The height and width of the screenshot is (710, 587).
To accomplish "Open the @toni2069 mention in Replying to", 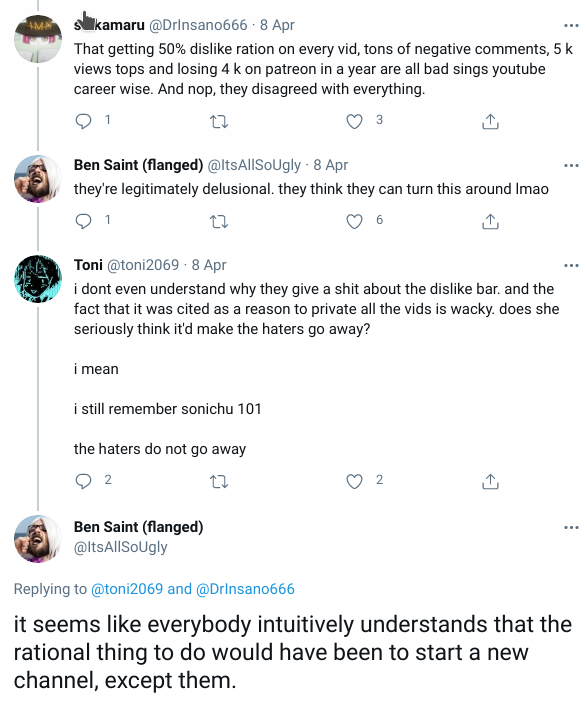I will pos(127,589).
